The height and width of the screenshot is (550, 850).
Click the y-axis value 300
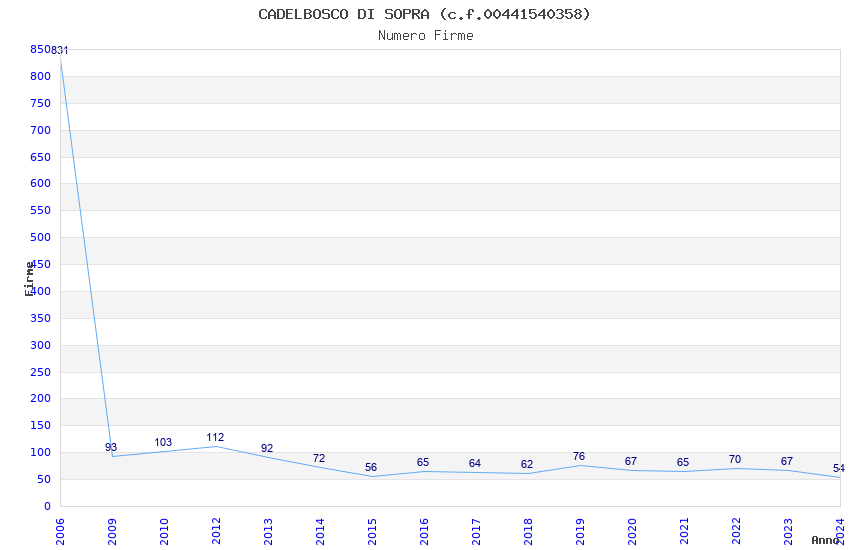point(41,345)
